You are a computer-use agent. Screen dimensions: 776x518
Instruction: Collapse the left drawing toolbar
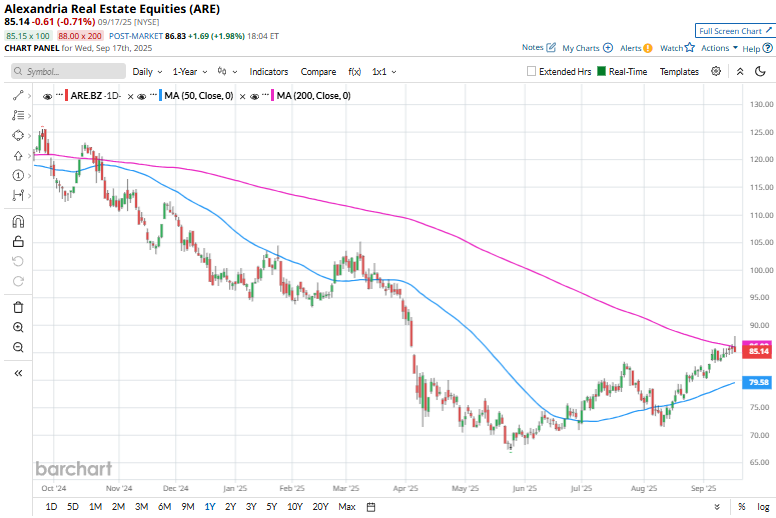coord(18,373)
